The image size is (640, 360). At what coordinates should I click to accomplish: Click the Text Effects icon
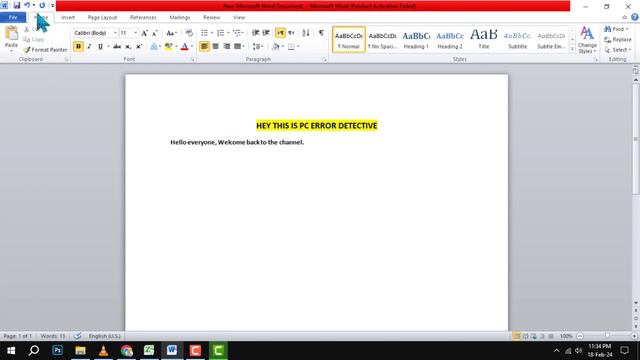point(153,47)
